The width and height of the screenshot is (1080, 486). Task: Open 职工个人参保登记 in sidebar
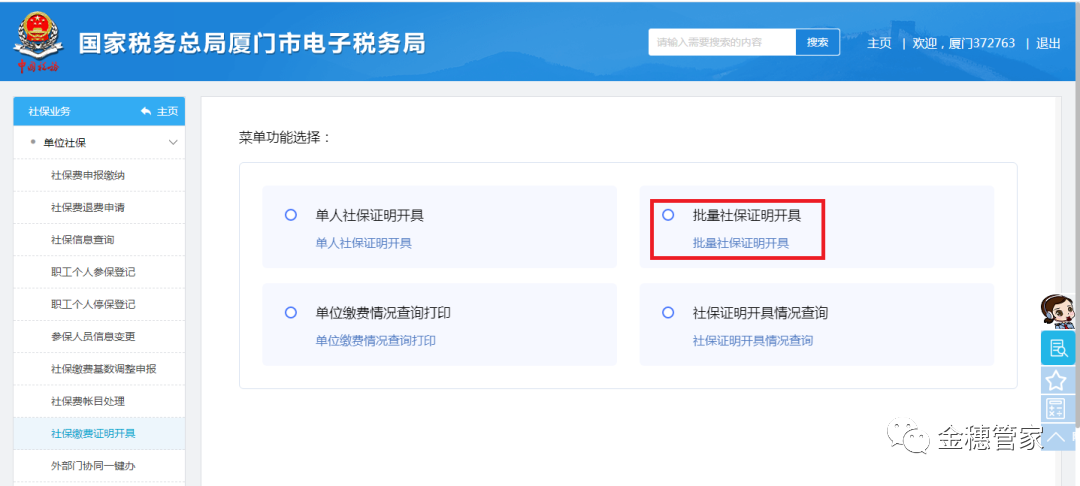tap(99, 273)
